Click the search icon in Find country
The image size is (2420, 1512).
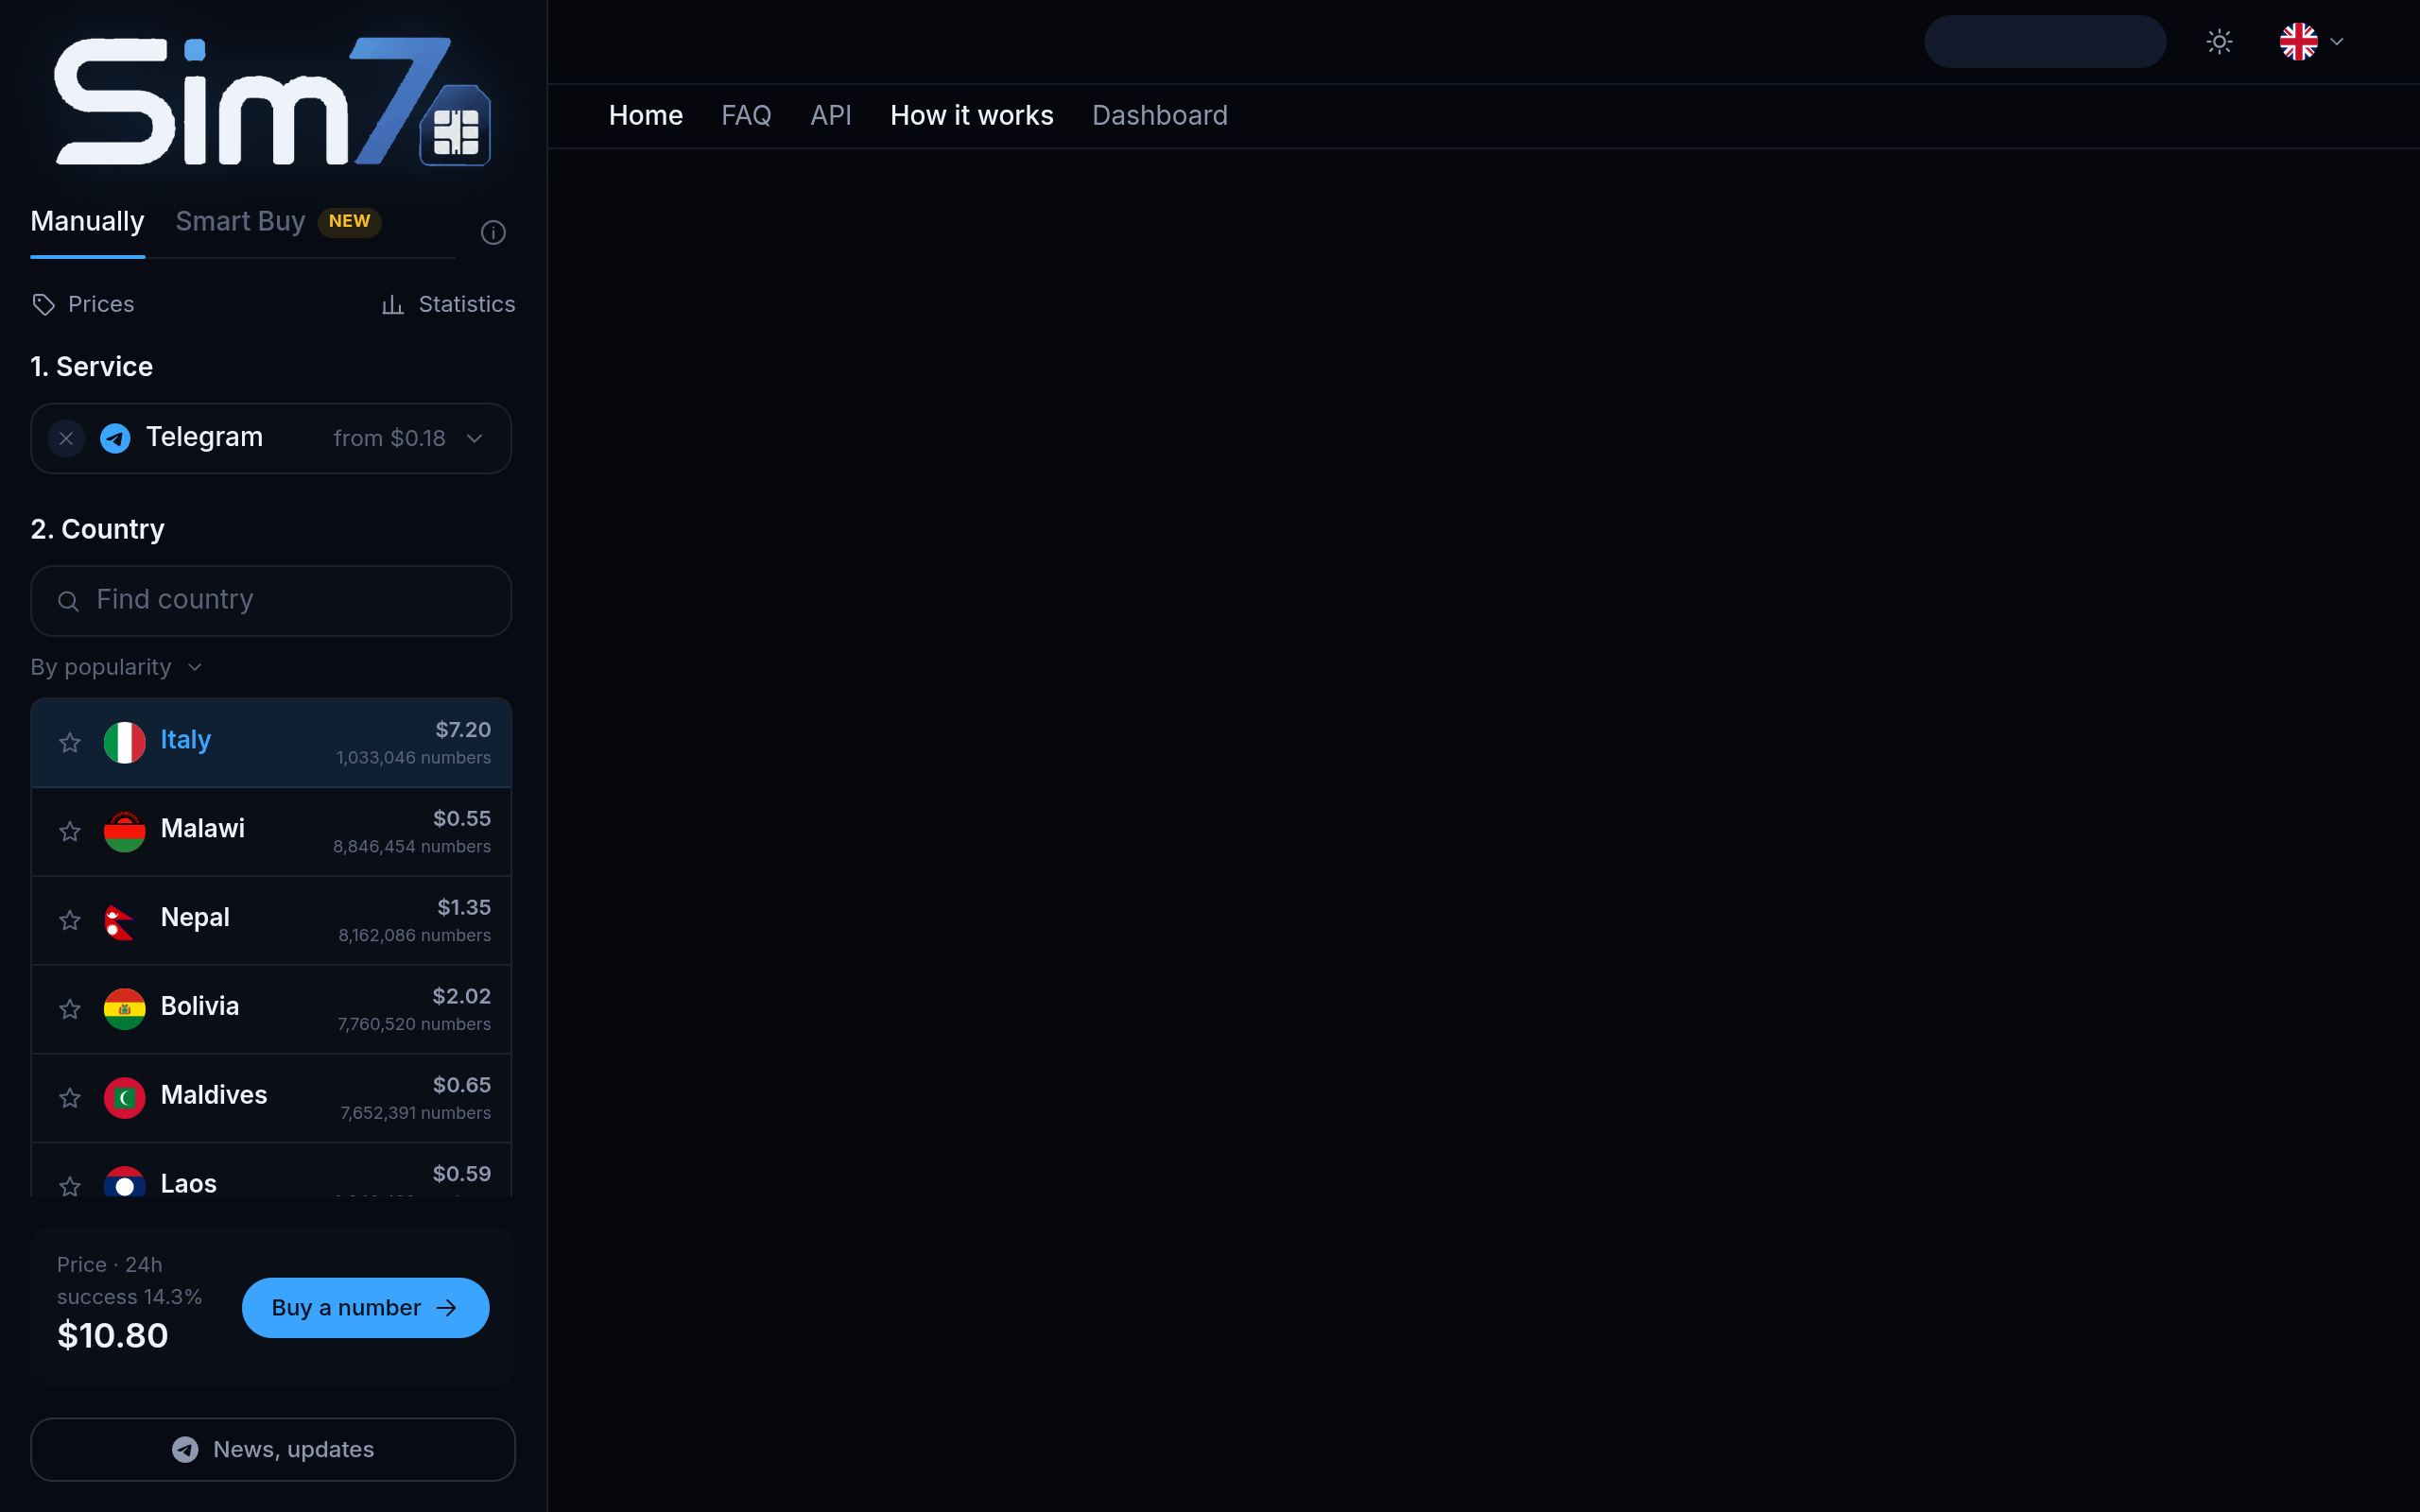coord(68,601)
